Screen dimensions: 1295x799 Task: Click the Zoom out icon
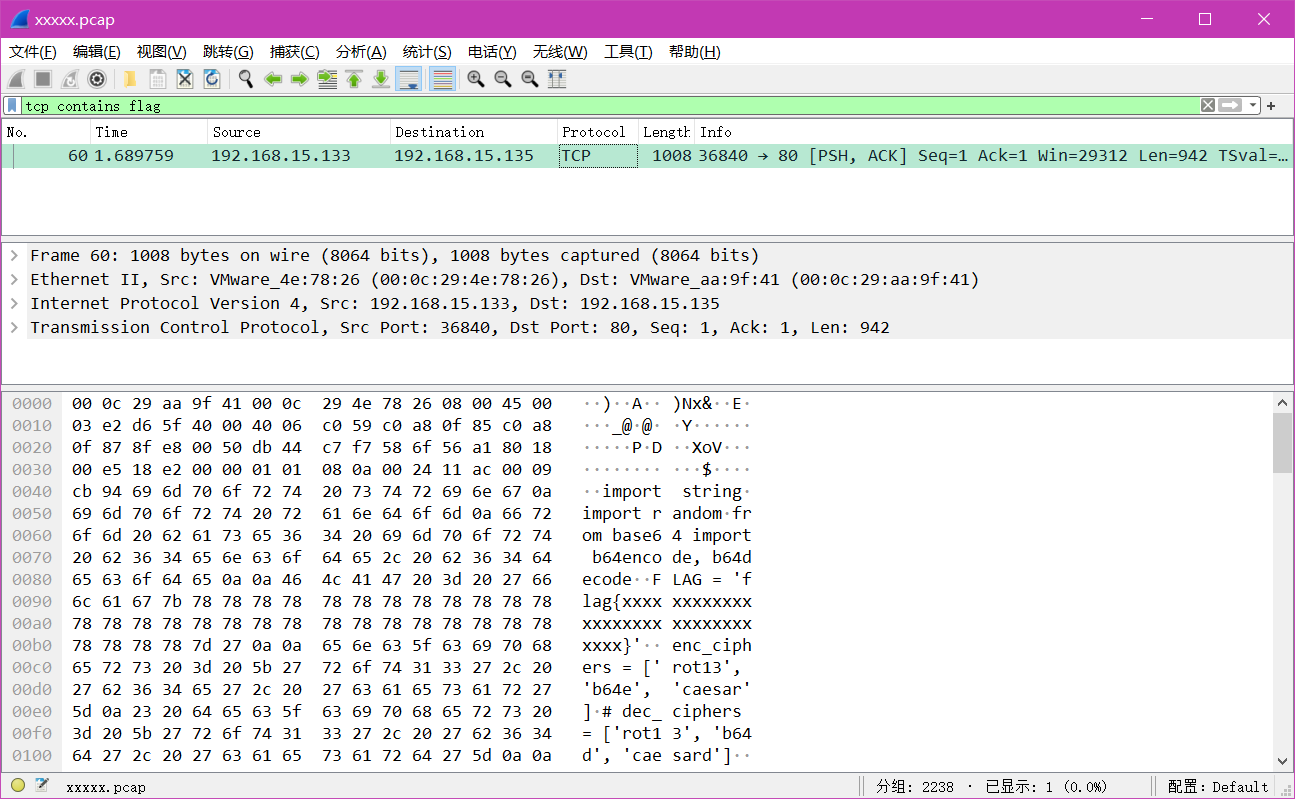pyautogui.click(x=503, y=79)
